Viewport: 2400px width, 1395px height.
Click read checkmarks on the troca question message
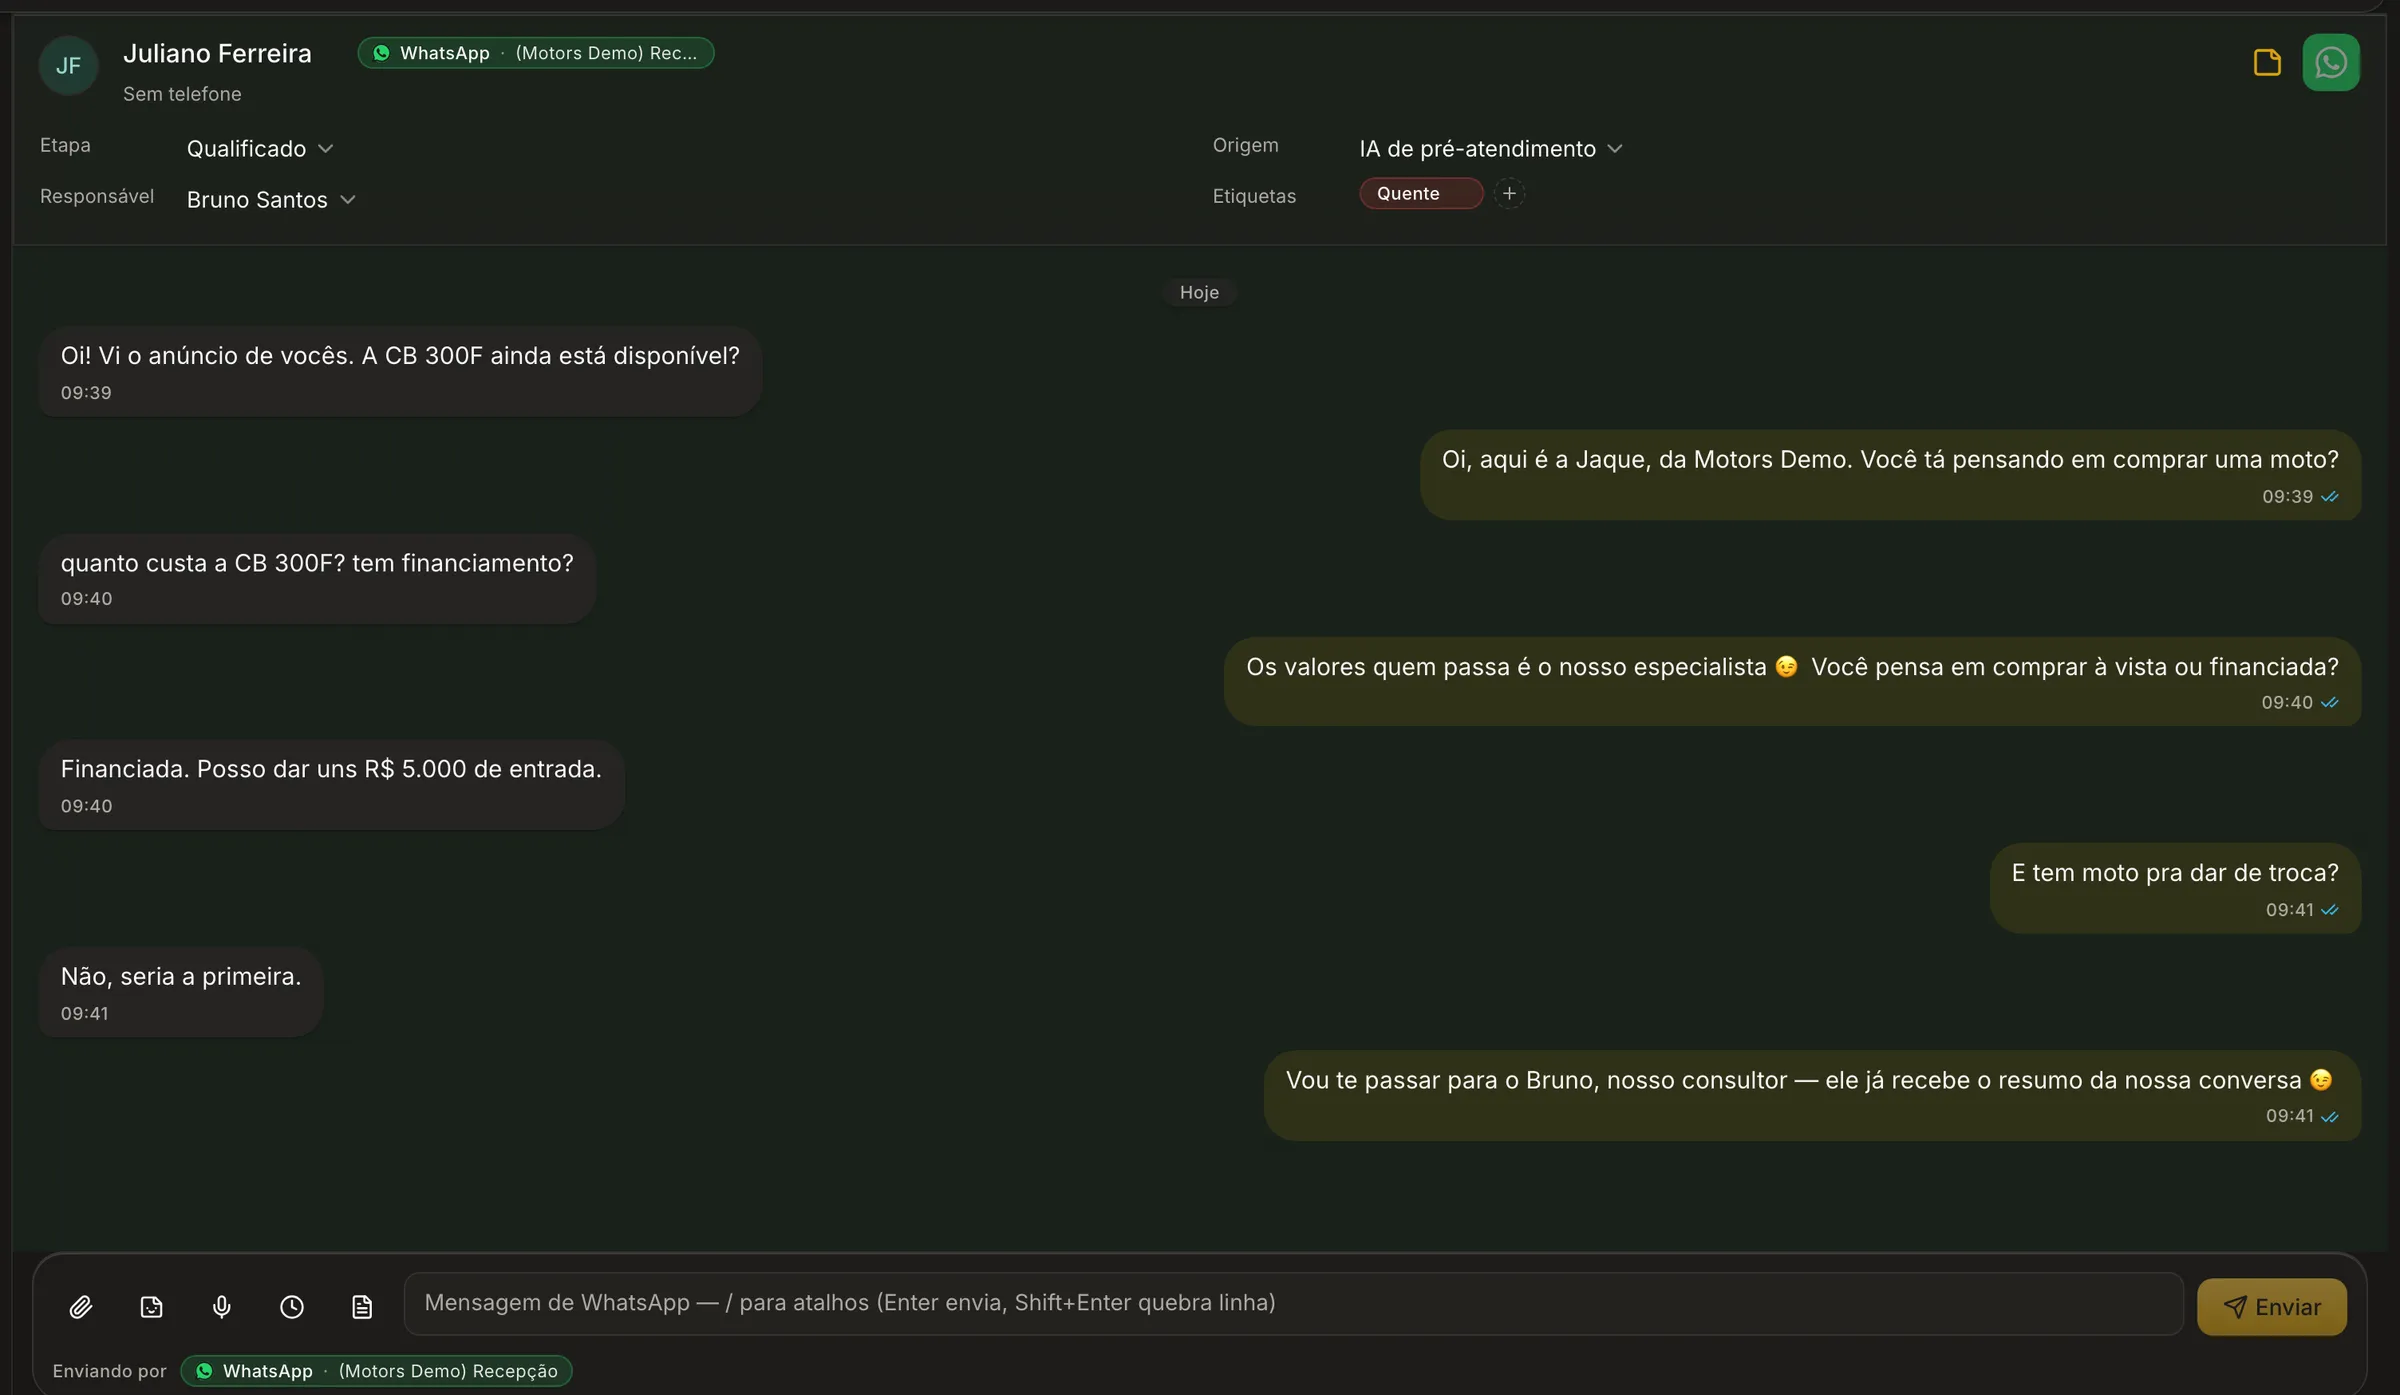(x=2330, y=910)
